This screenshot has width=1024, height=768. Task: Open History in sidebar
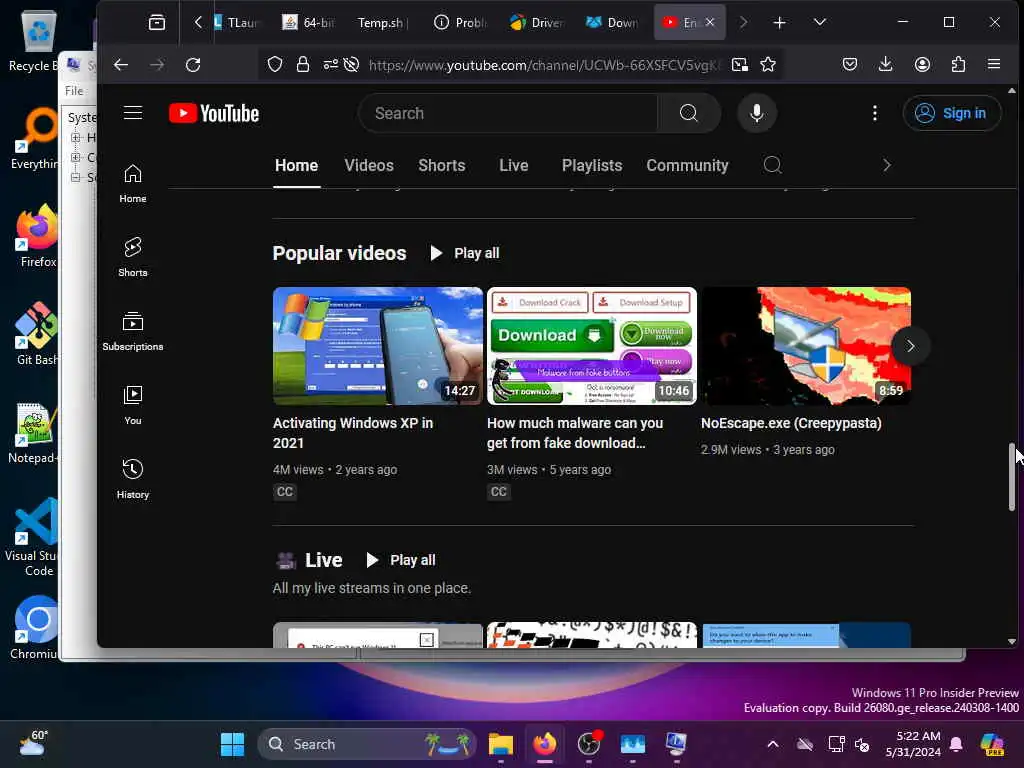point(133,480)
